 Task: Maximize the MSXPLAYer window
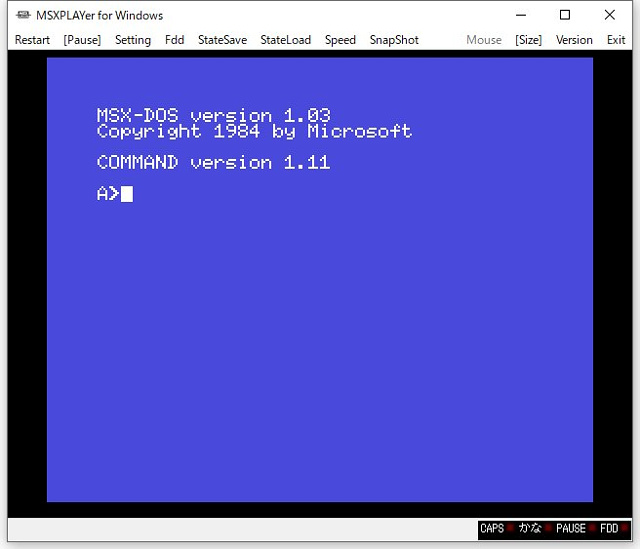(565, 15)
